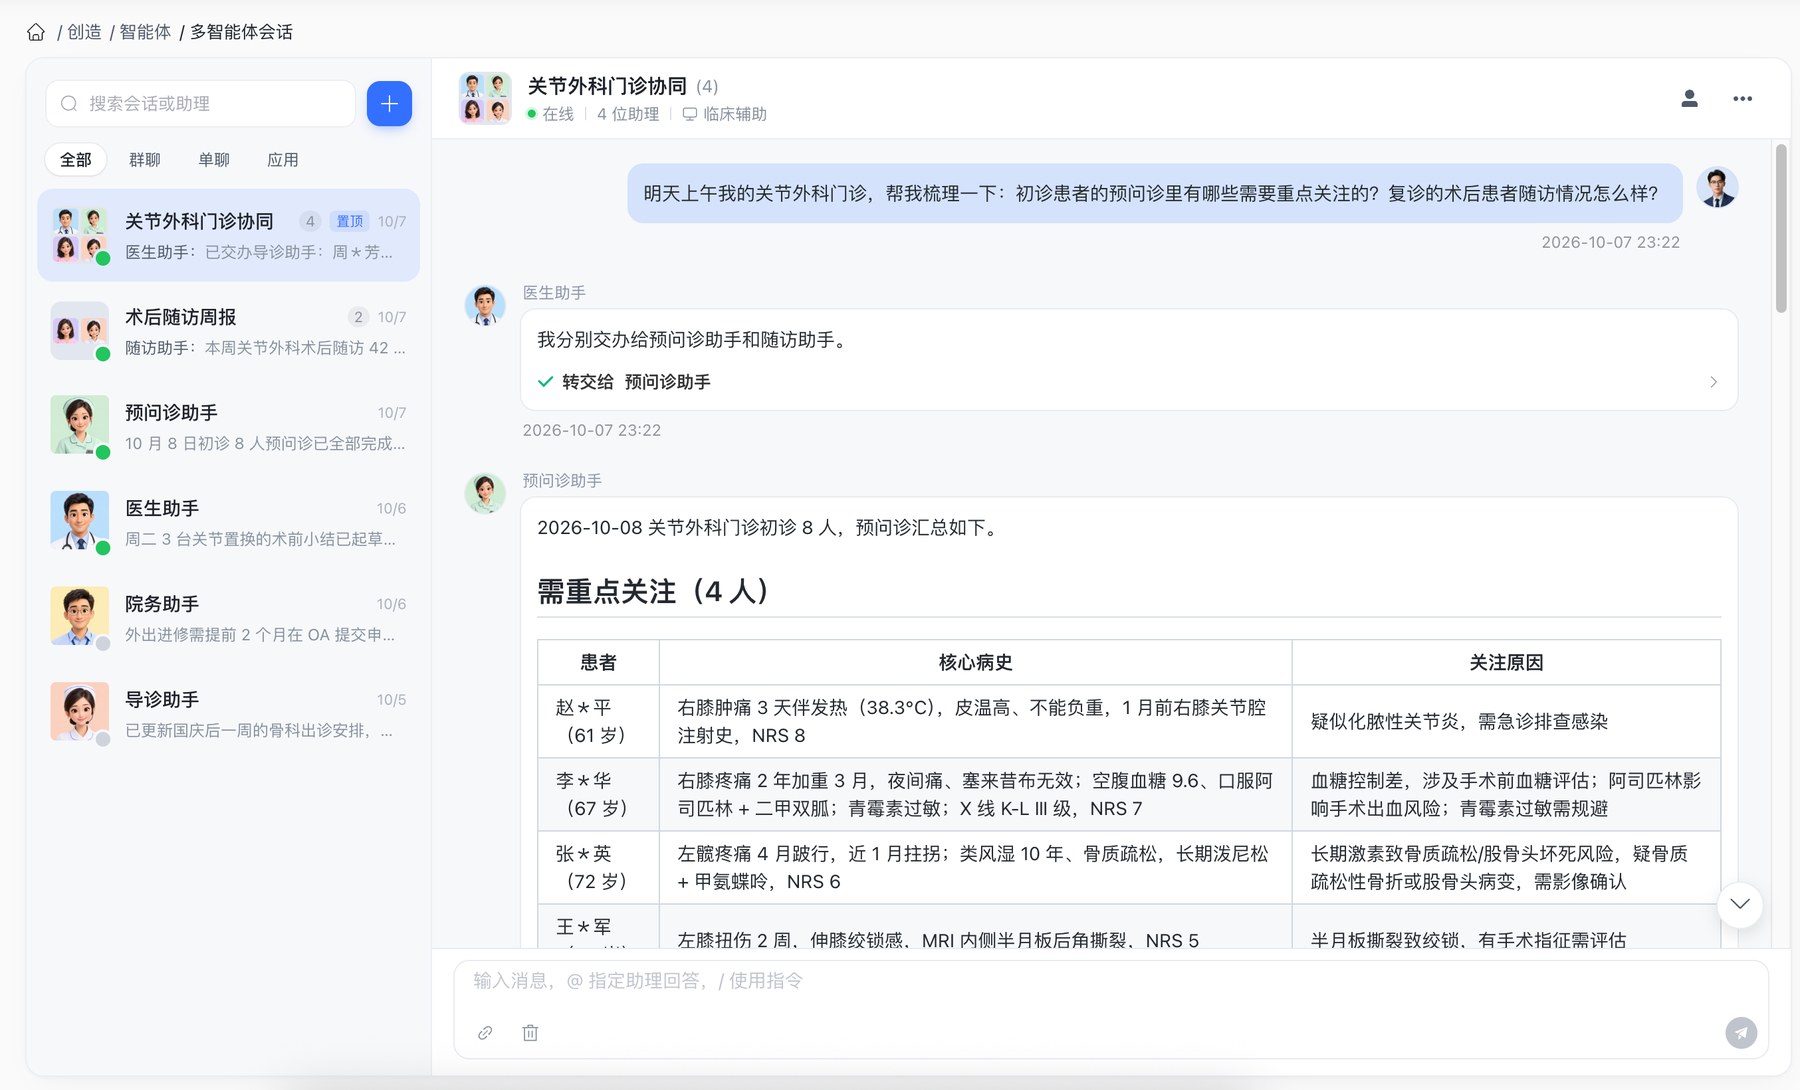Click the chat vertical scrollbar
This screenshot has height=1090, width=1800.
(1781, 229)
